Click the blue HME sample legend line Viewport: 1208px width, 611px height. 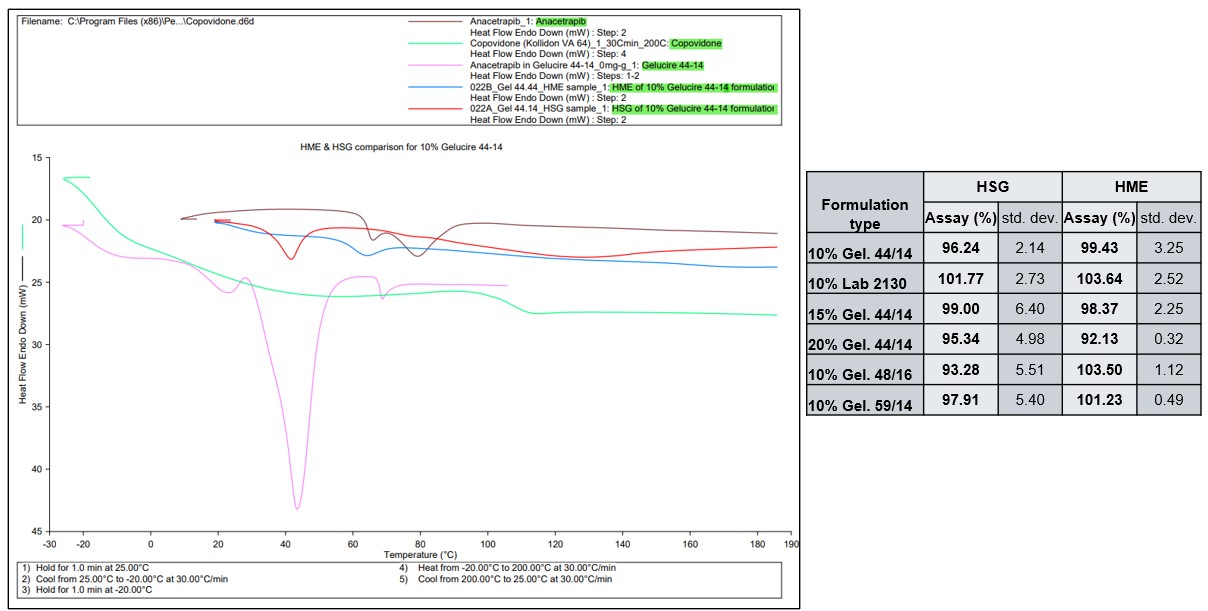(x=436, y=87)
